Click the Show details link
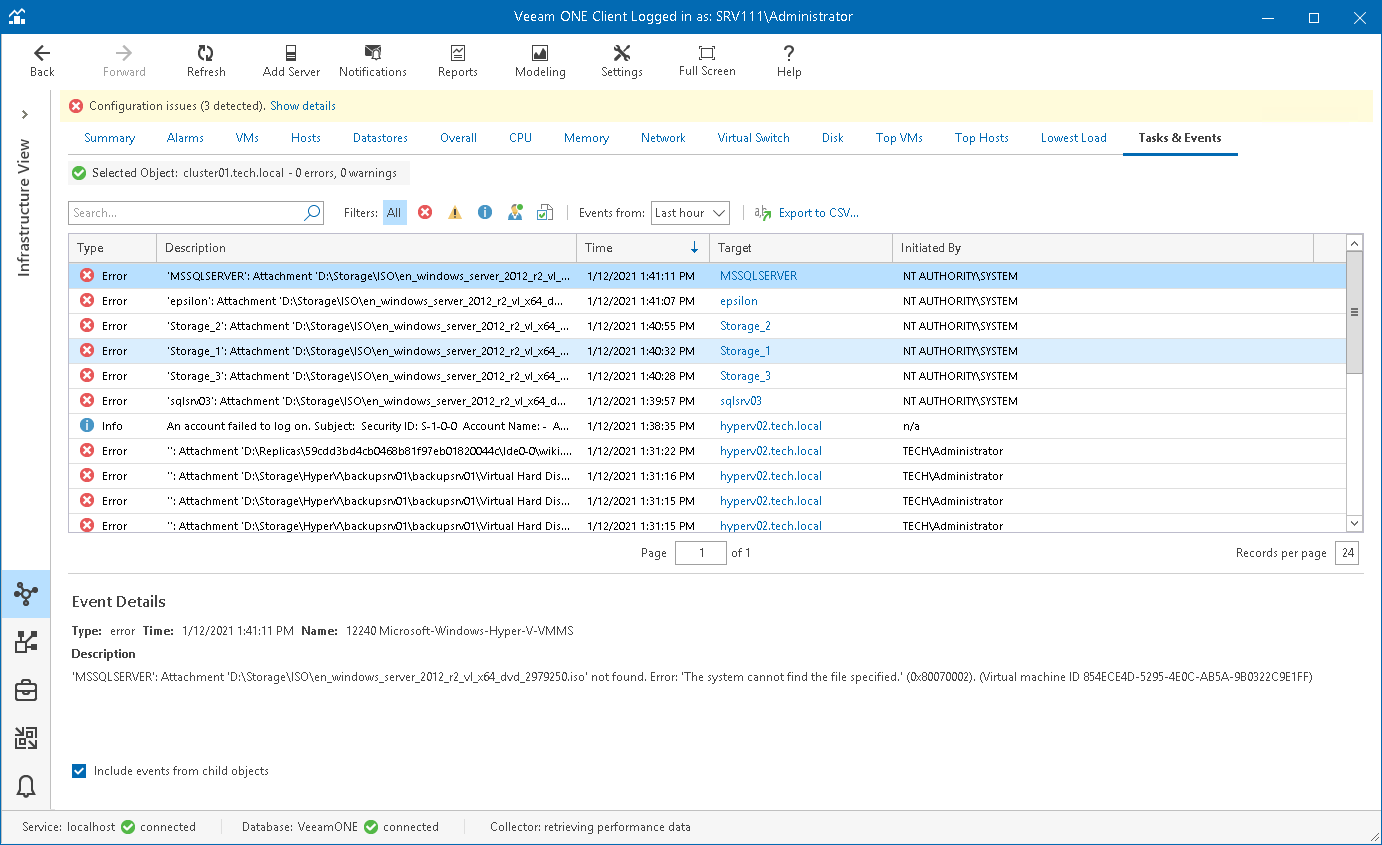Viewport: 1382px width, 845px height. [303, 106]
